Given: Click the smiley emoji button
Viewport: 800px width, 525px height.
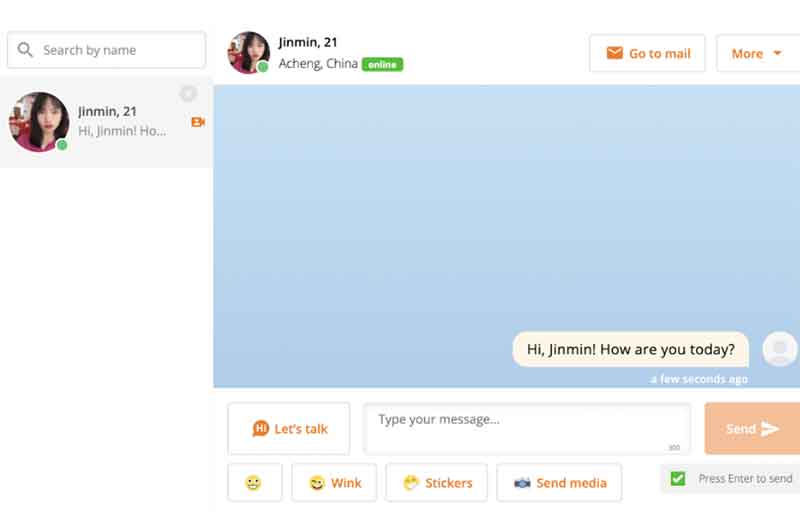Looking at the screenshot, I should coord(254,482).
